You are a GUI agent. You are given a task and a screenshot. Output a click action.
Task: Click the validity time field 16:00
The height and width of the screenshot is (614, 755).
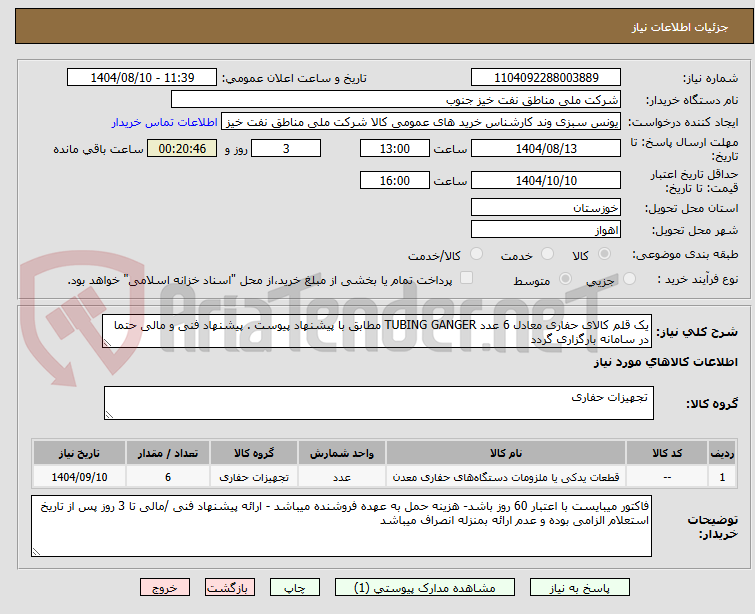[395, 181]
